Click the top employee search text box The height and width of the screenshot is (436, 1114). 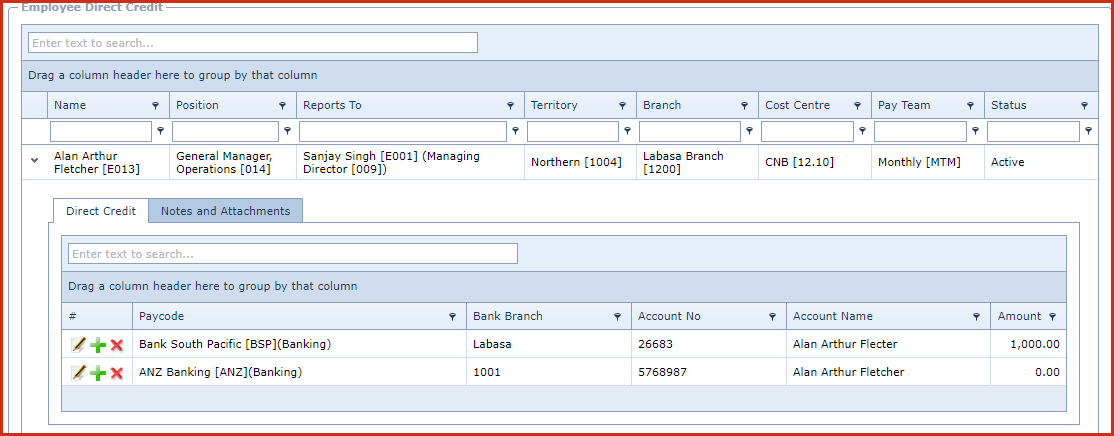click(x=252, y=43)
